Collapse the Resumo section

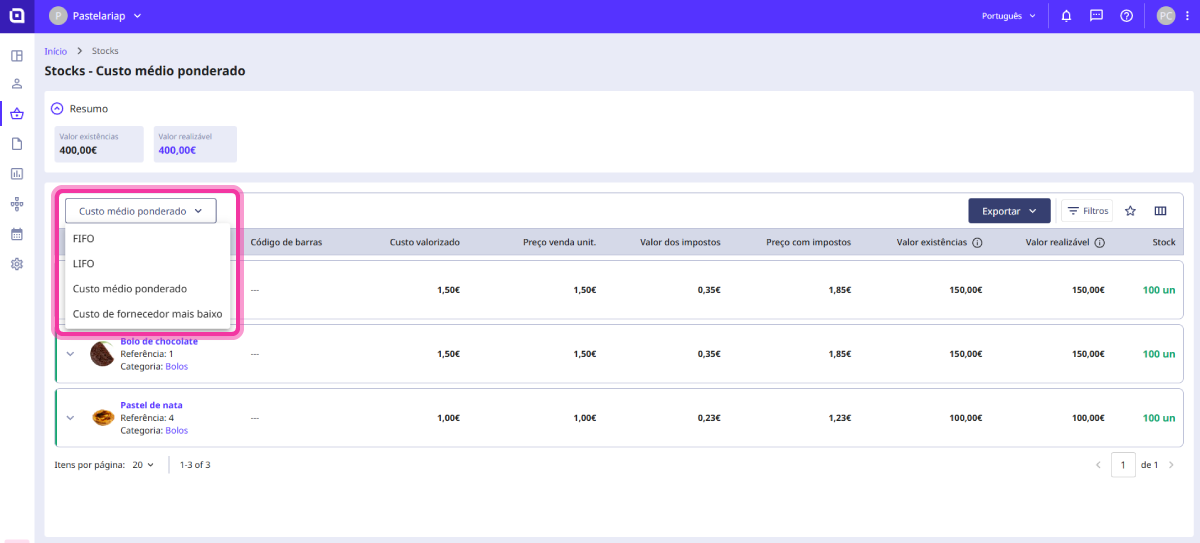[57, 108]
